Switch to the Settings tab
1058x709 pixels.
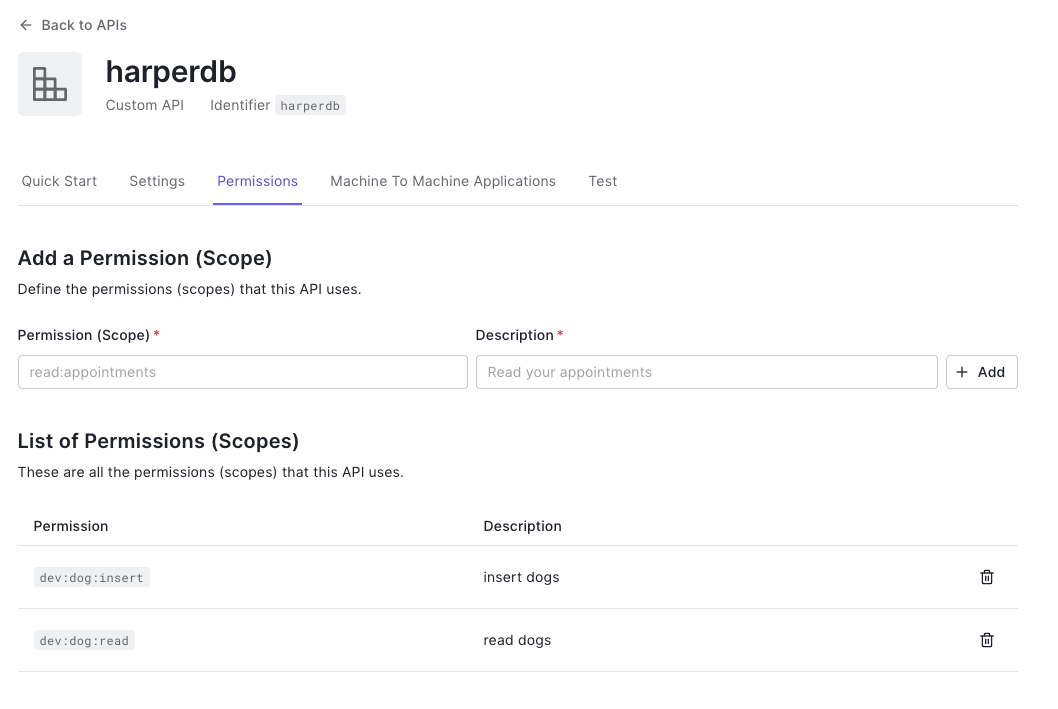tap(157, 181)
